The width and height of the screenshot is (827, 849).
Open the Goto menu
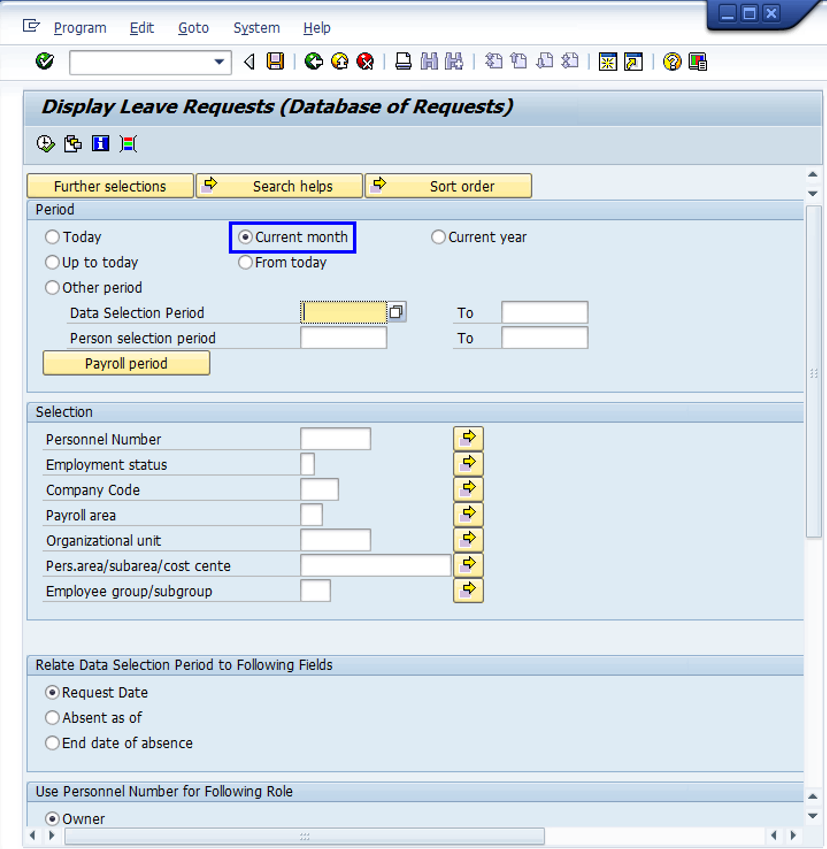(193, 28)
